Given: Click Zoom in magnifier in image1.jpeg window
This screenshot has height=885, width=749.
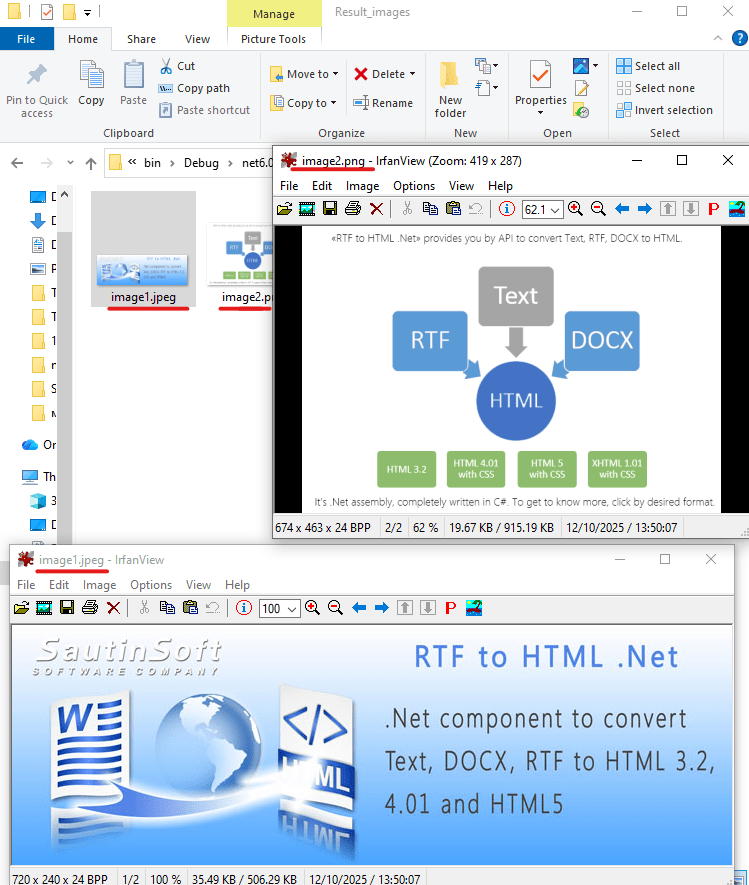Looking at the screenshot, I should 313,608.
